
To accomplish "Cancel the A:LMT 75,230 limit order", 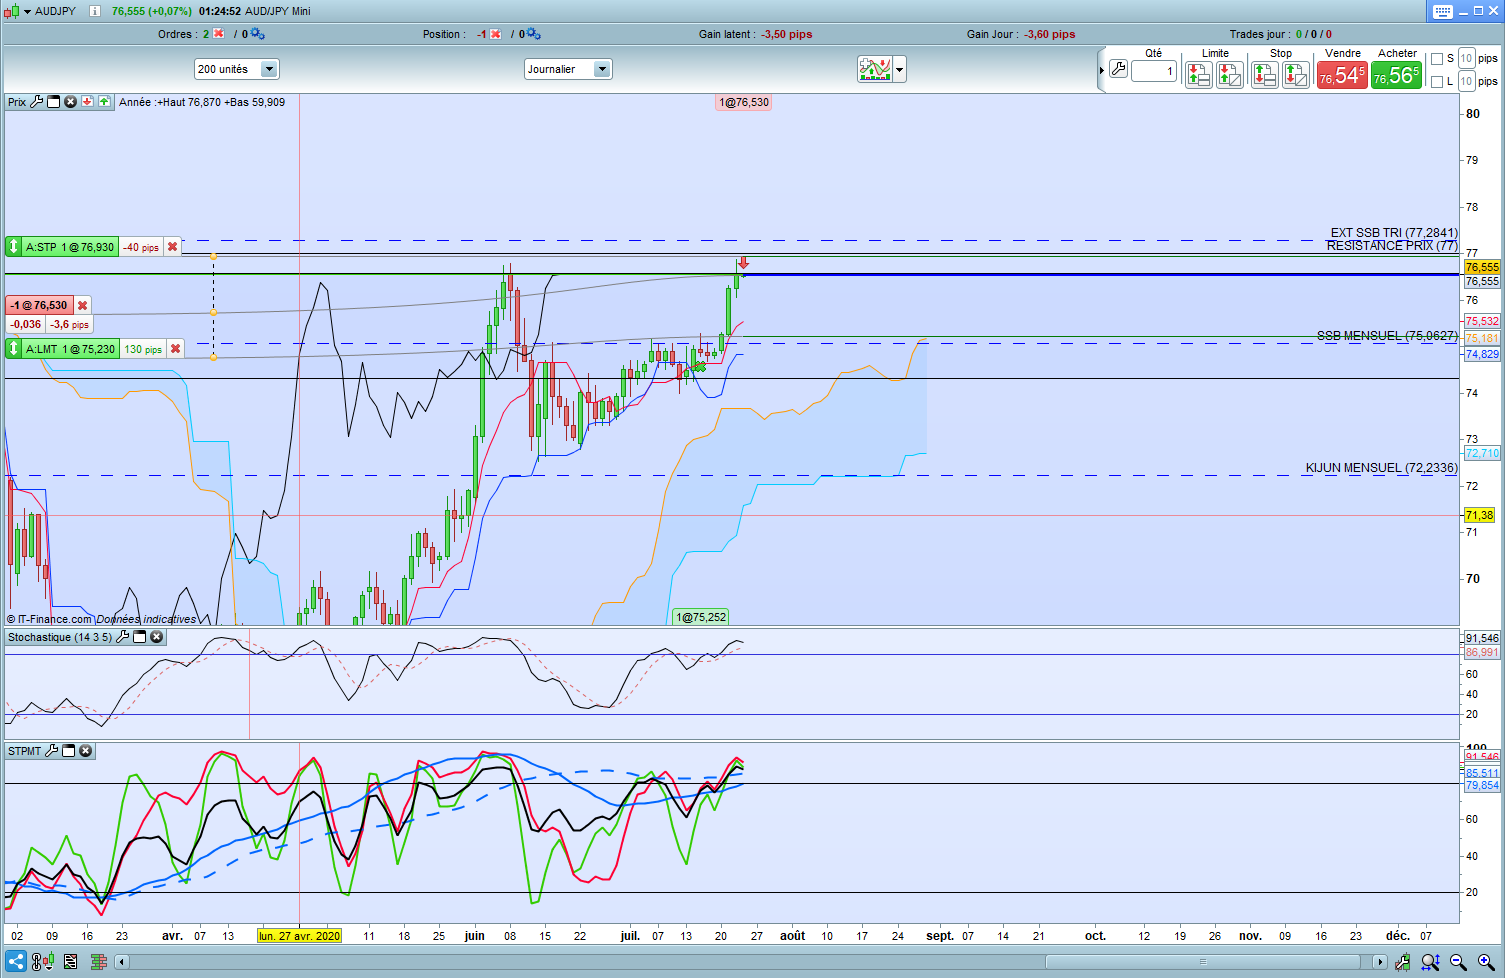I will coord(175,349).
